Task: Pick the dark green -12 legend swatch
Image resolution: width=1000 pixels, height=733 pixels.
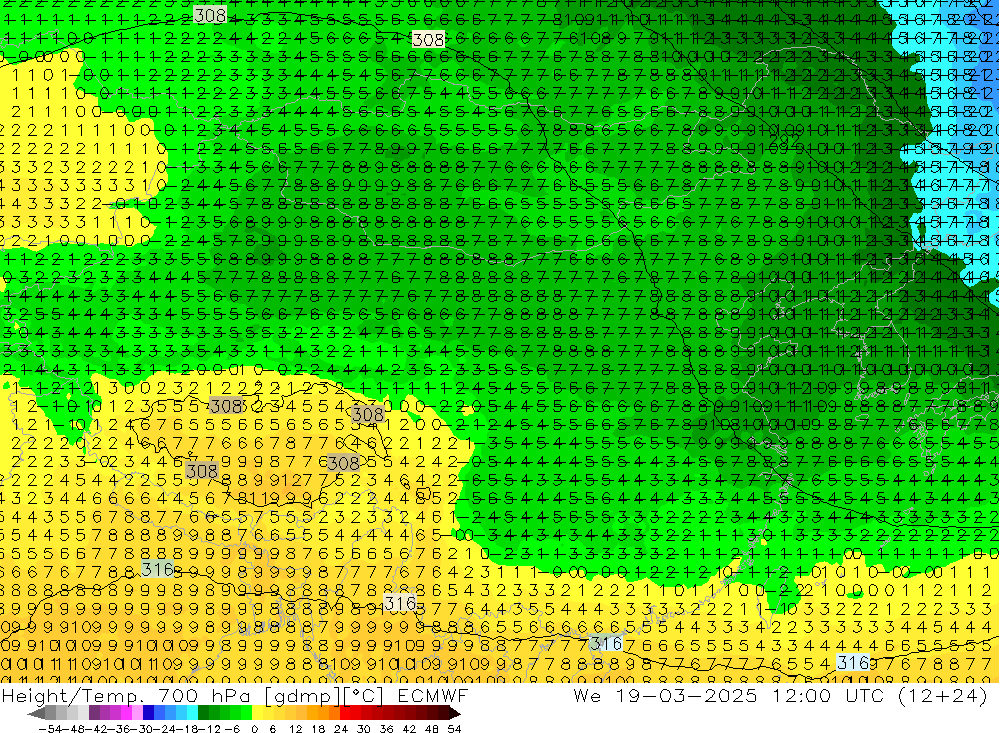Action: click(203, 713)
